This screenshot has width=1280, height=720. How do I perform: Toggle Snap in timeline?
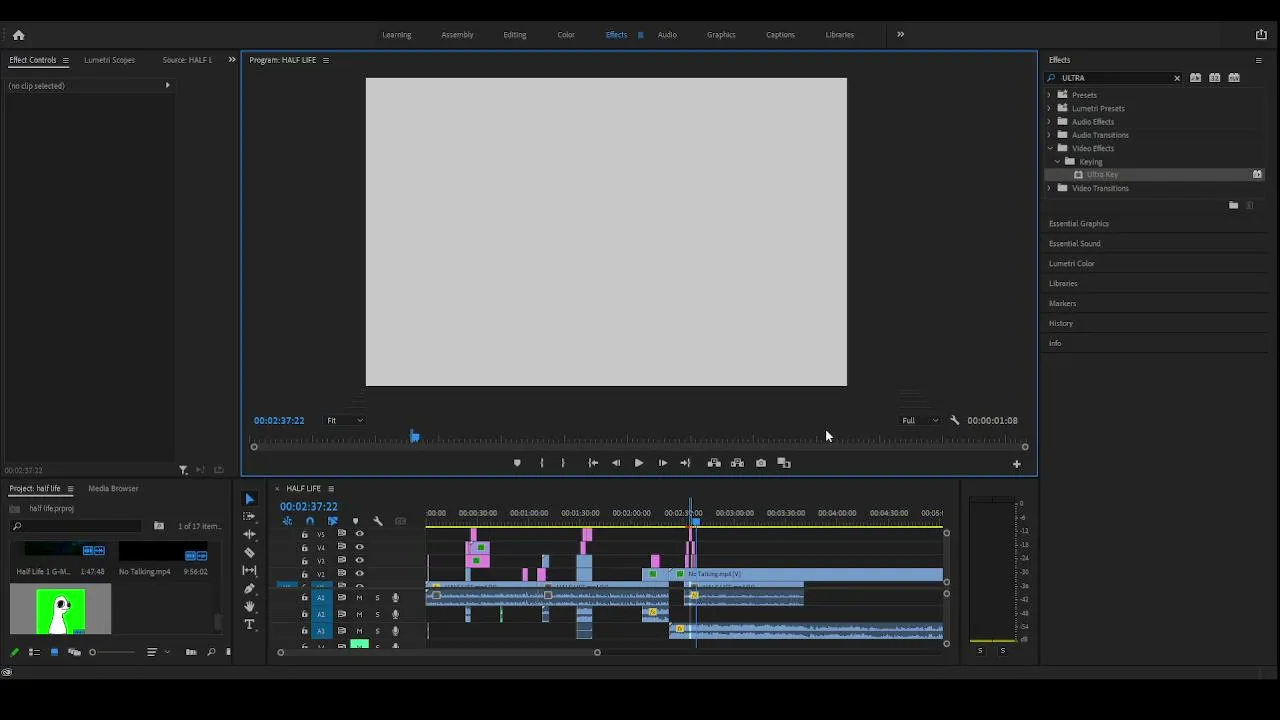coord(310,521)
